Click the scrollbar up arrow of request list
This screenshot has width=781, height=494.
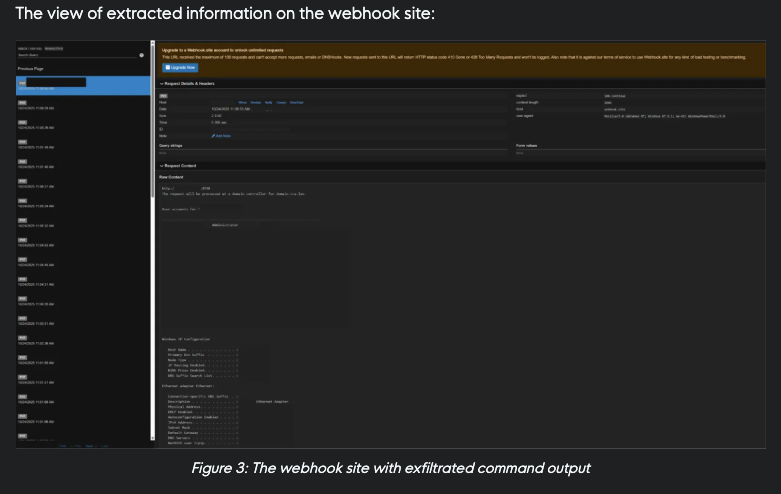pos(152,43)
